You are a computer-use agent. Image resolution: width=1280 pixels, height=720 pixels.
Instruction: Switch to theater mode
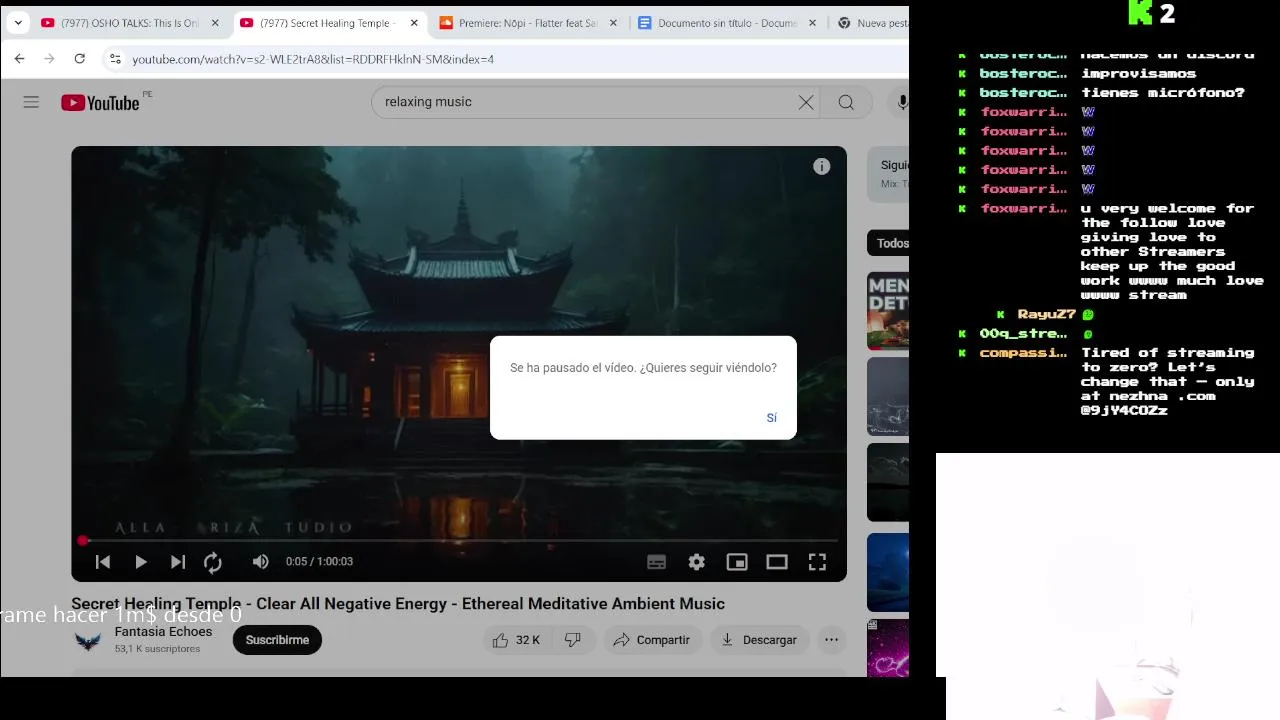click(x=777, y=562)
